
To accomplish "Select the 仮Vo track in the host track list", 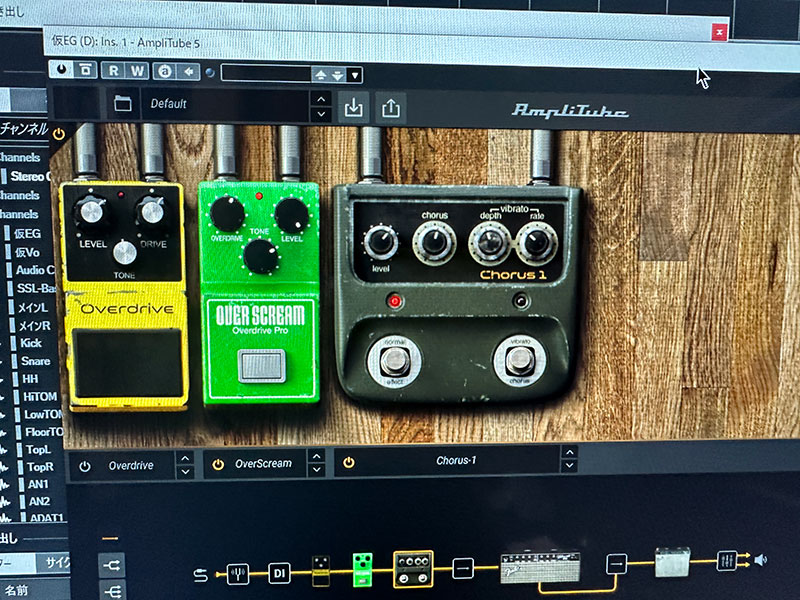I will (x=27, y=252).
